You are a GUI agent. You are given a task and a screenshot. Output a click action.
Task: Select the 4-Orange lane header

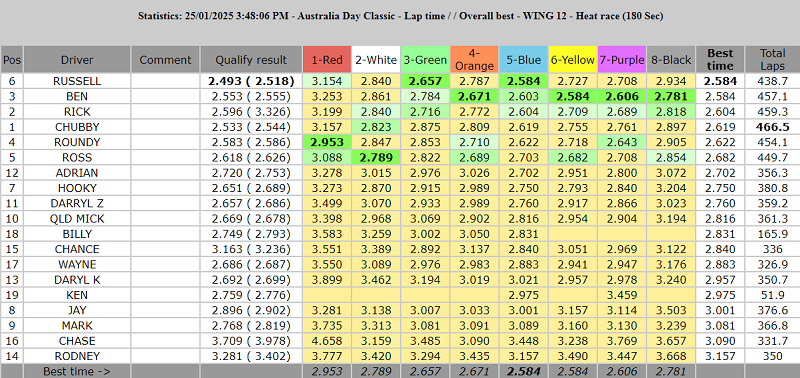[474, 60]
